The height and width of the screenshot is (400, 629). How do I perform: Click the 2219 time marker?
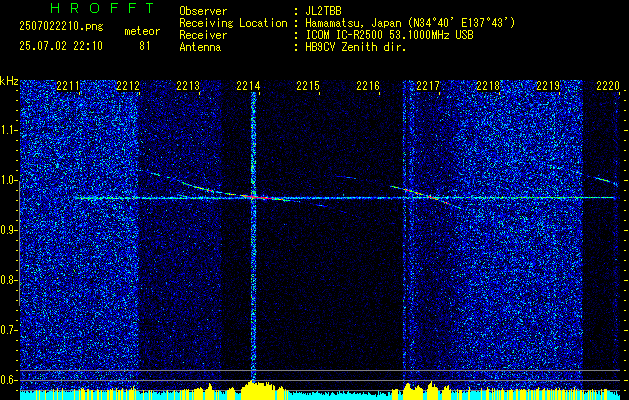[x=548, y=86]
